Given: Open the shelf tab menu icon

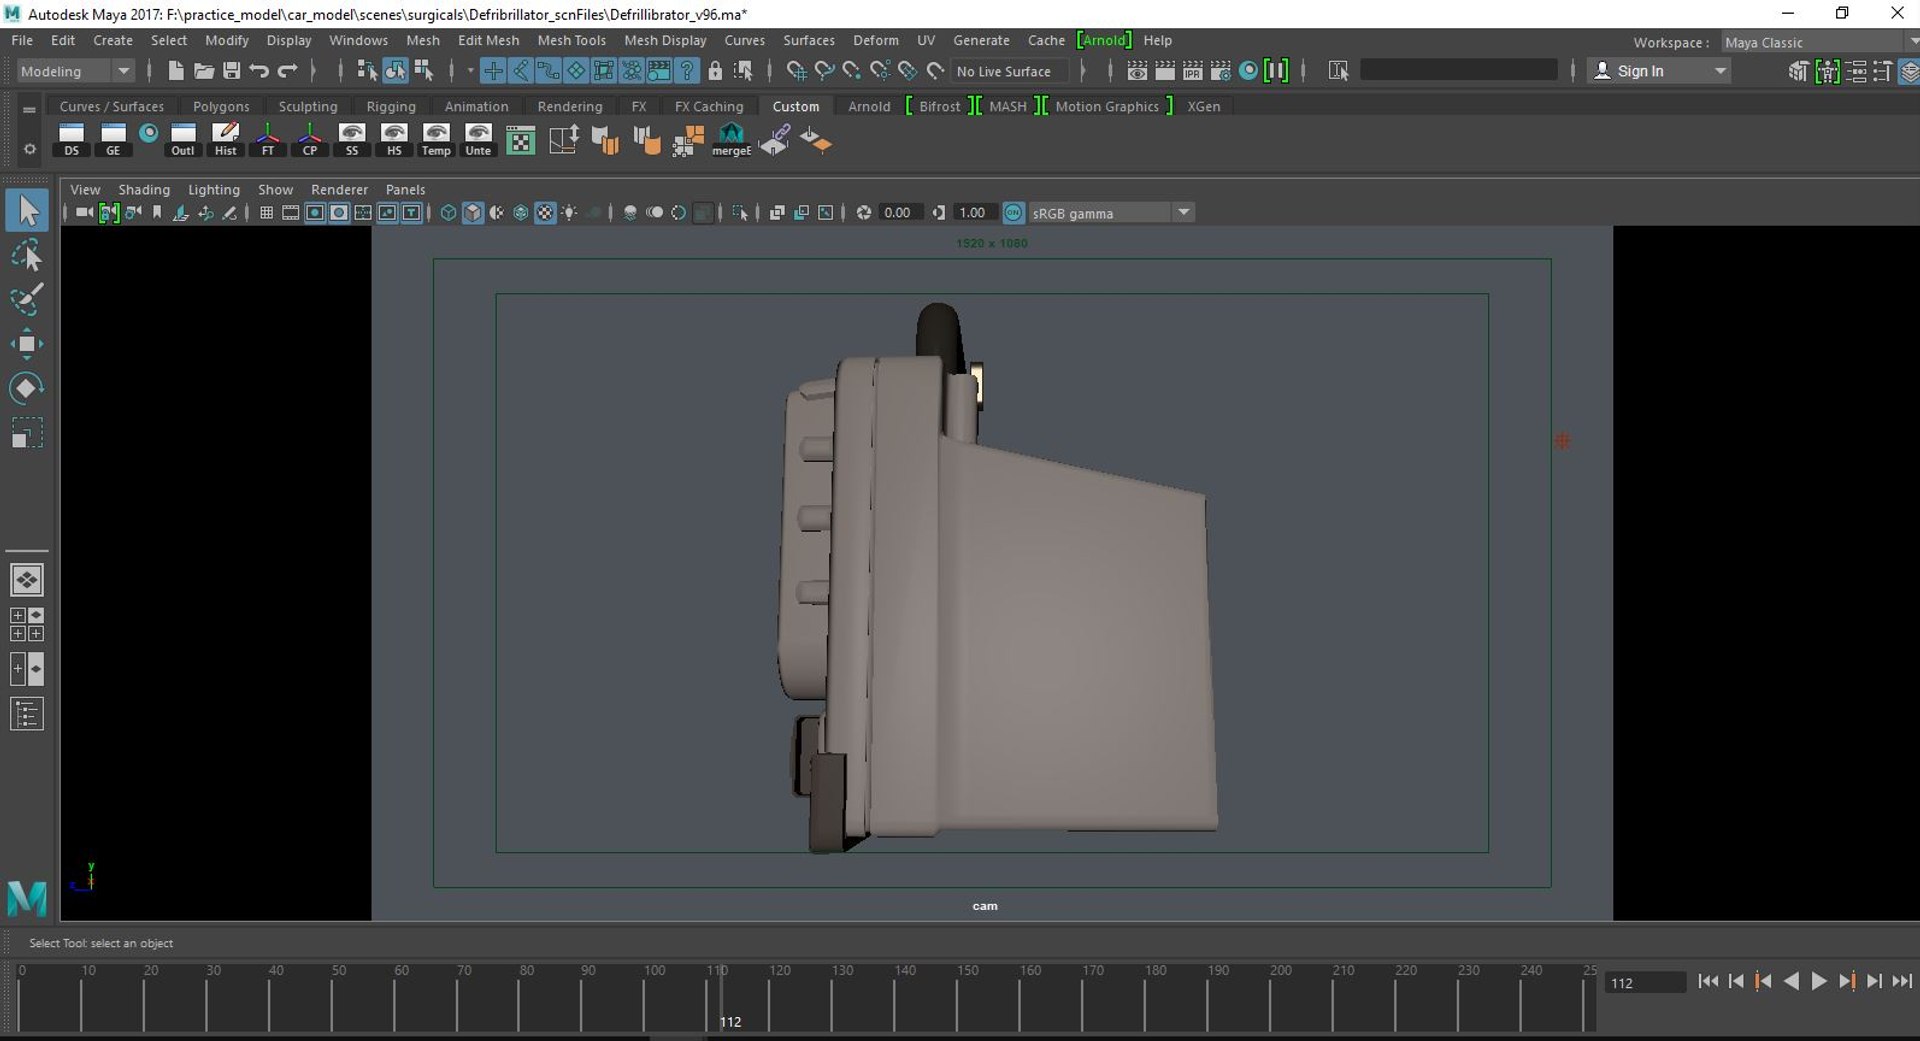Looking at the screenshot, I should pyautogui.click(x=29, y=109).
